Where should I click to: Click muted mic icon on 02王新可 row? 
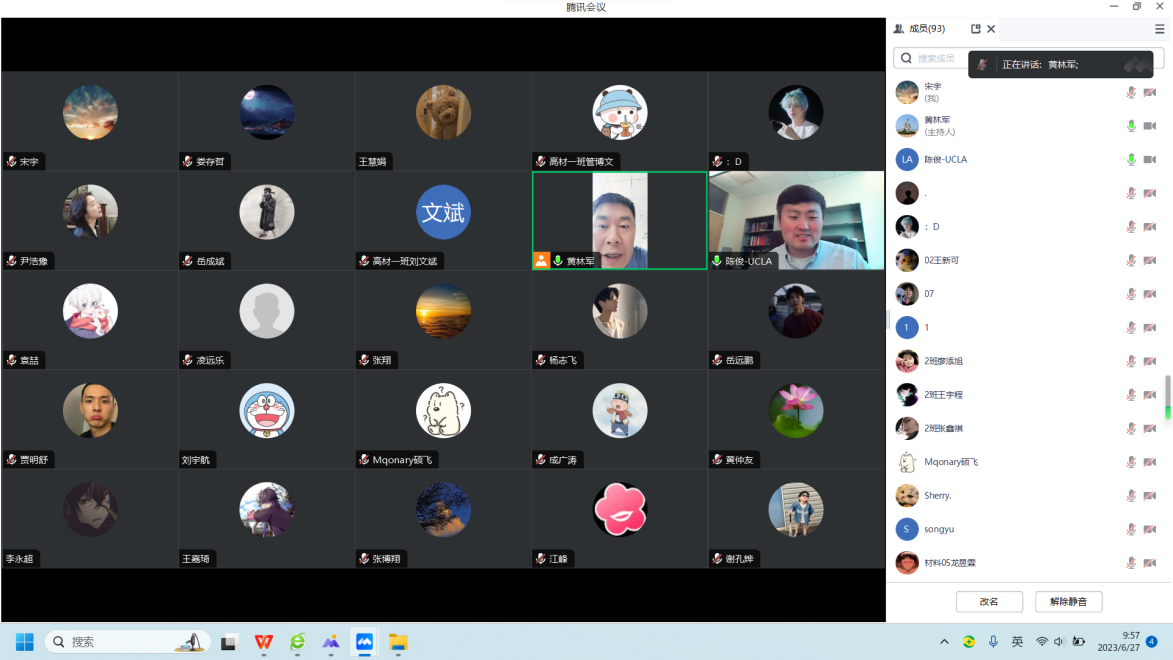[1131, 261]
